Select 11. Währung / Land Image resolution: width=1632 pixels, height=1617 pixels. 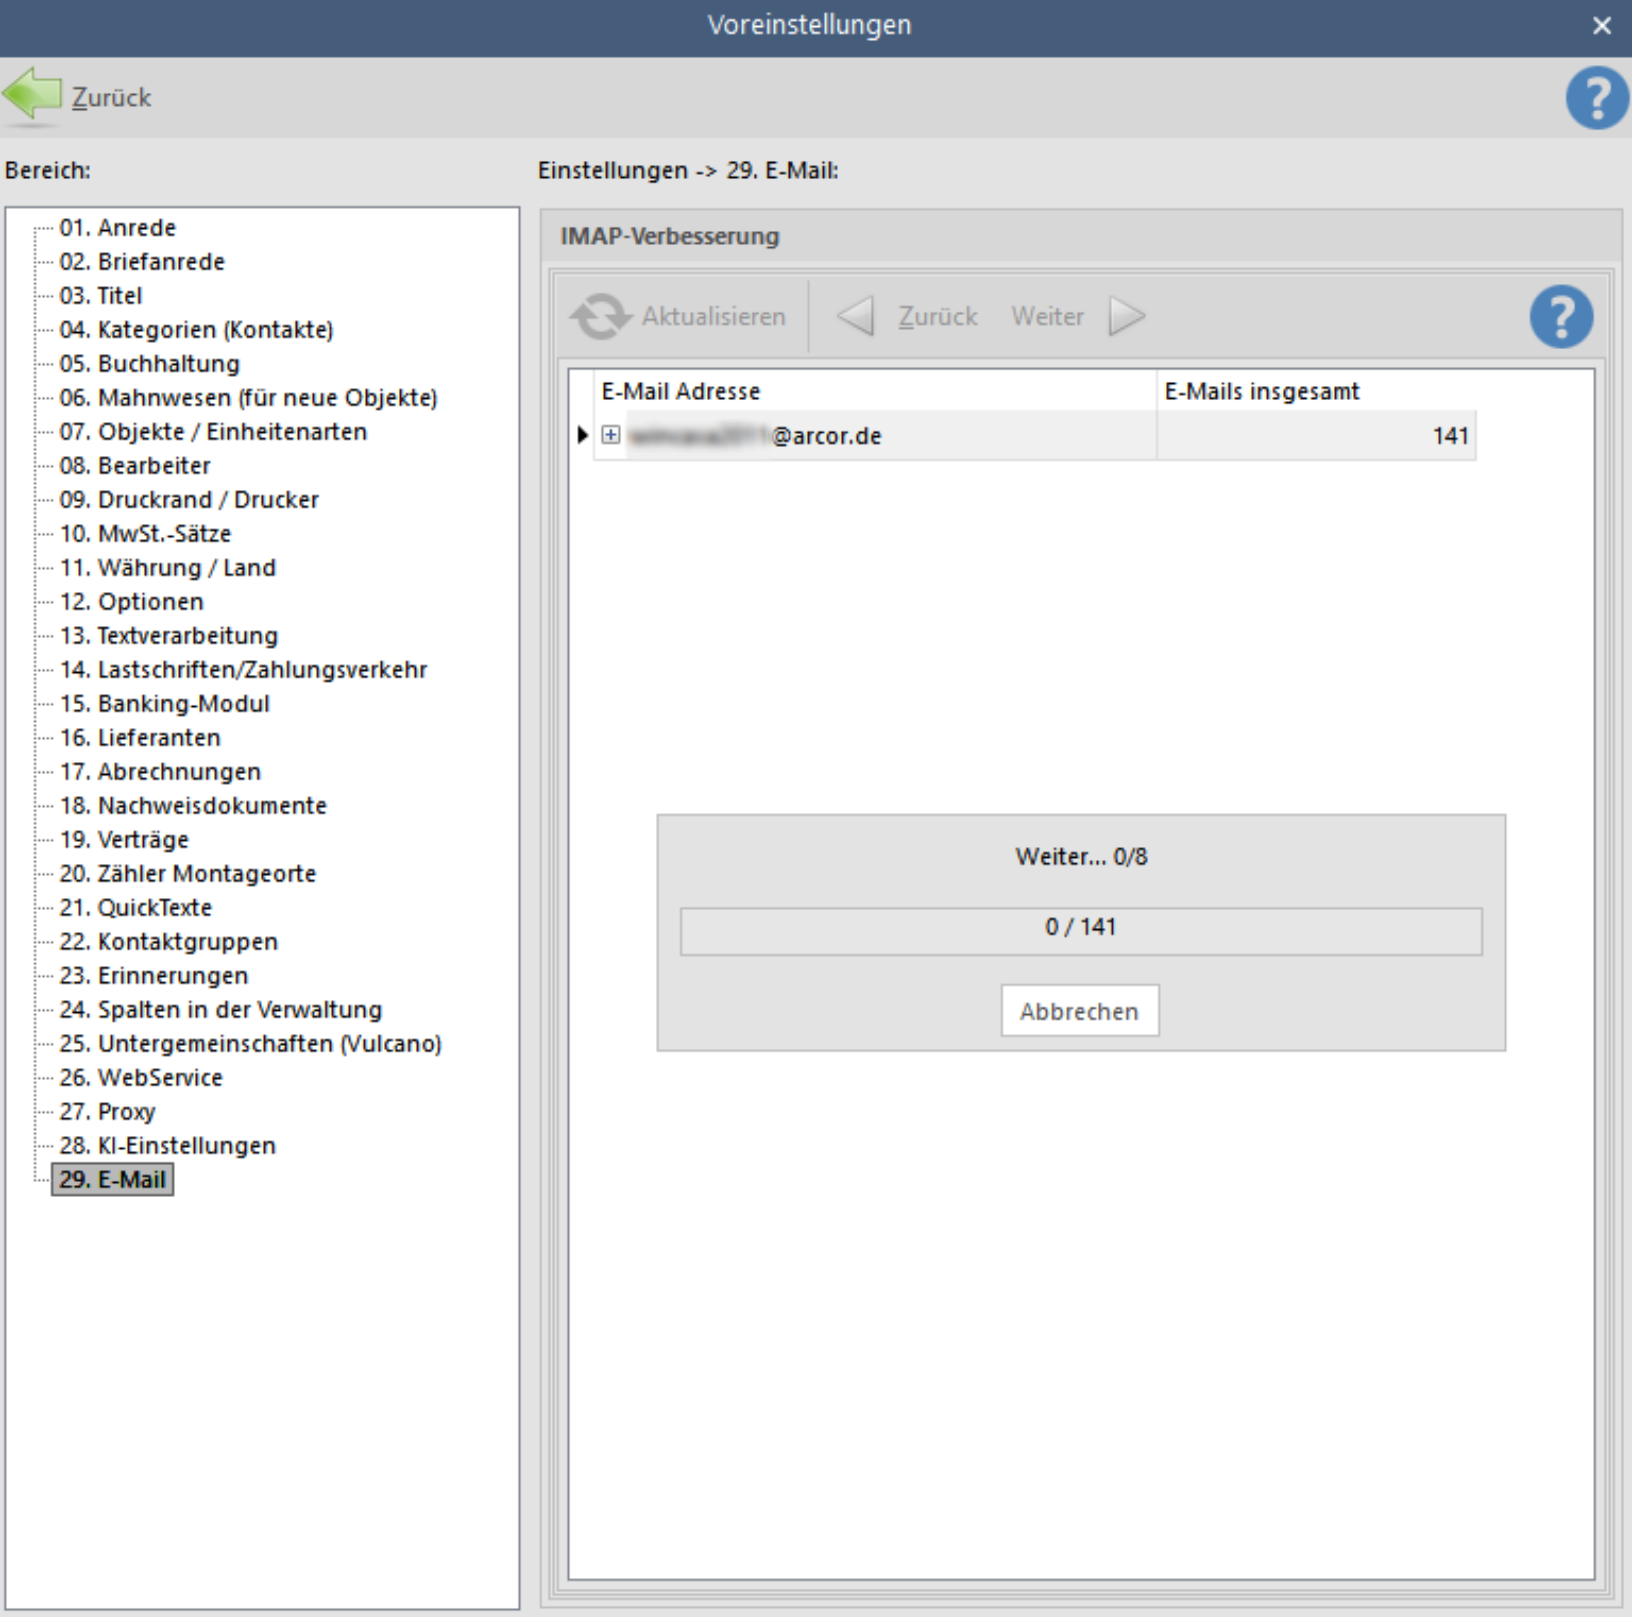coord(167,568)
